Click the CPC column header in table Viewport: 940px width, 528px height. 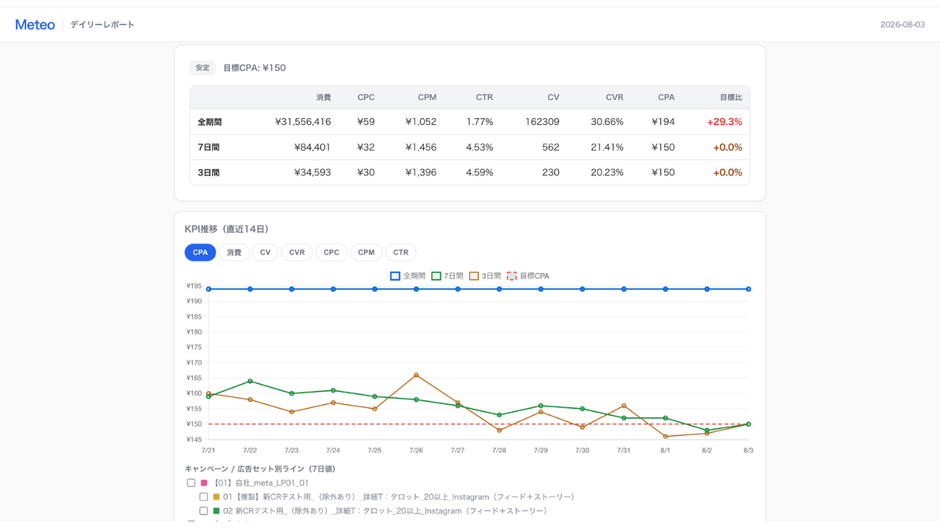tap(366, 97)
